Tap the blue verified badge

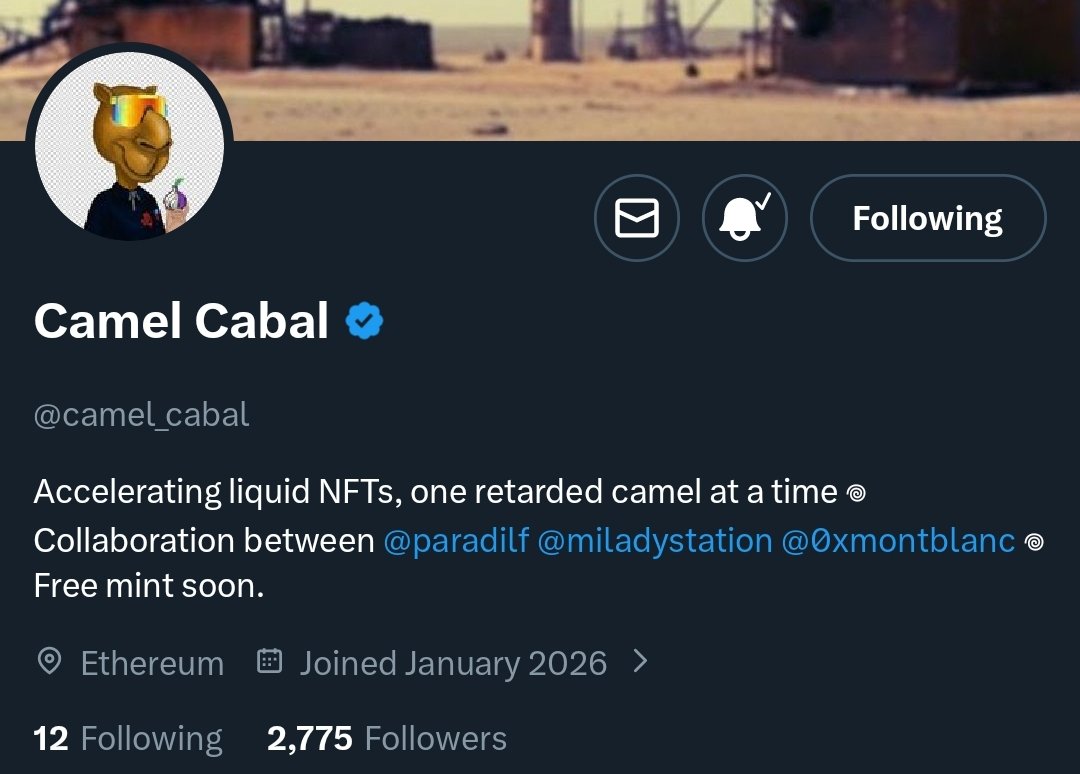click(x=364, y=321)
